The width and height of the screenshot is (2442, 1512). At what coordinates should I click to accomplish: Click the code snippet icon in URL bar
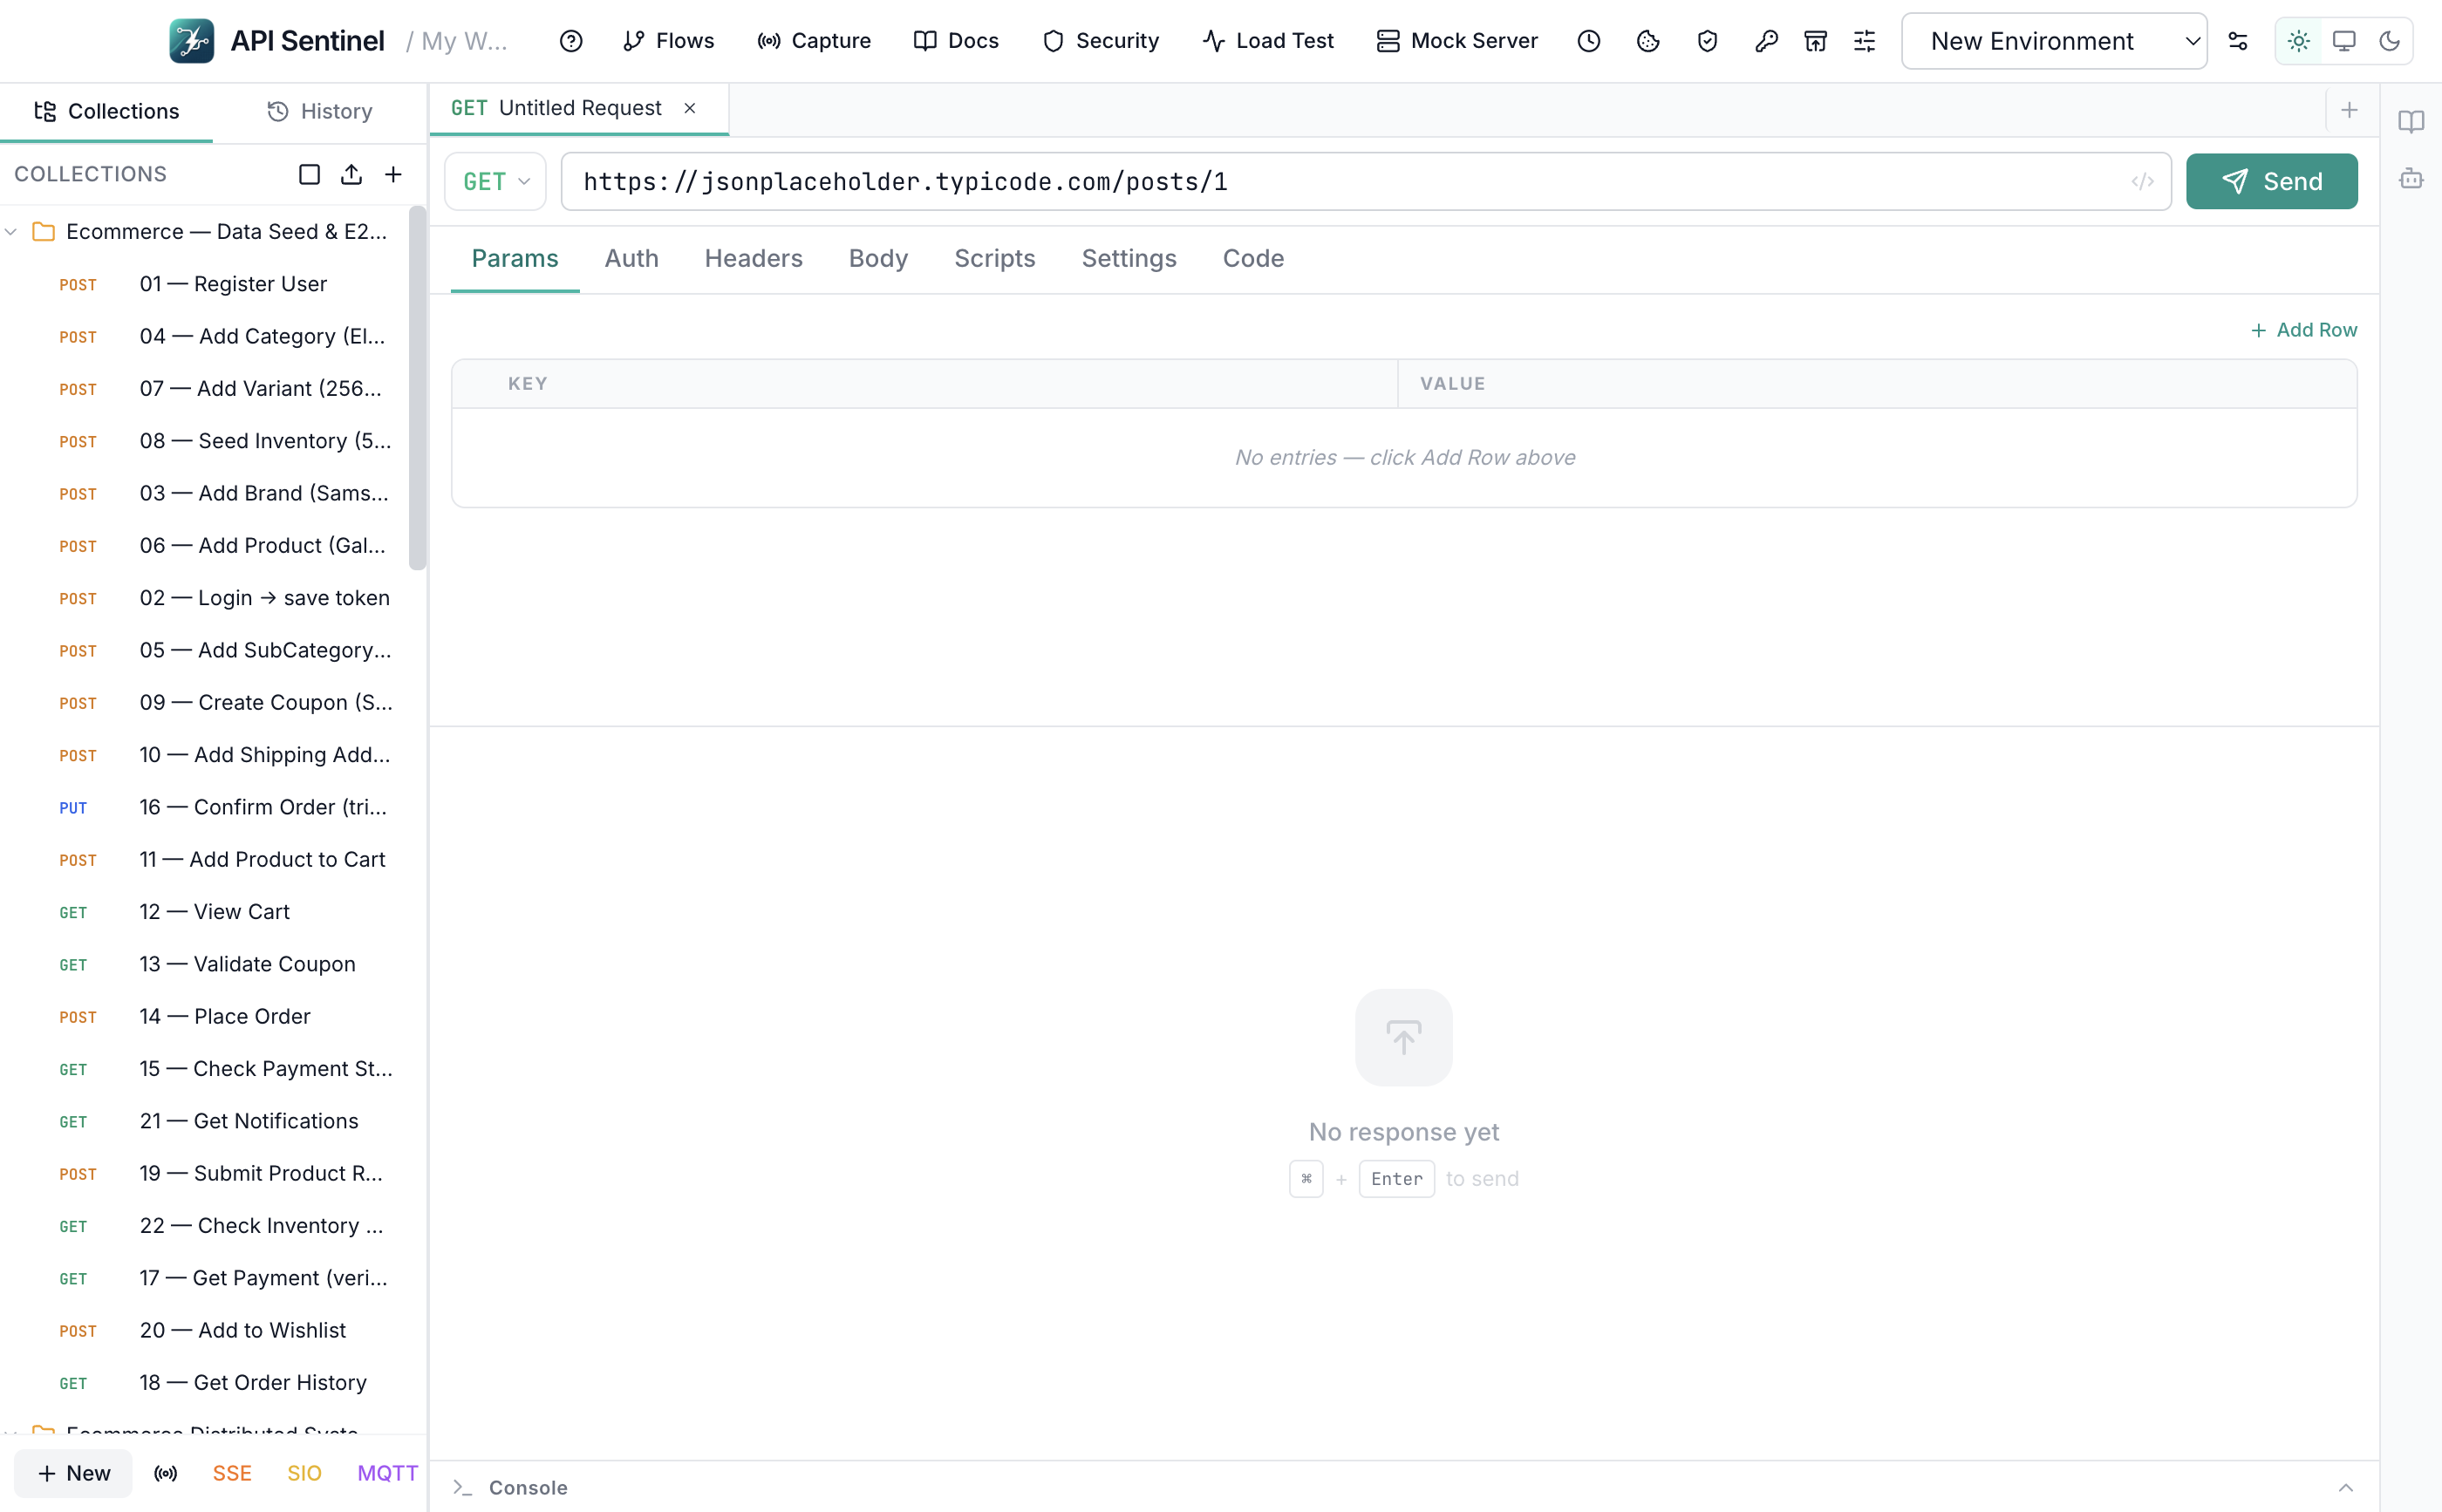[x=2142, y=181]
